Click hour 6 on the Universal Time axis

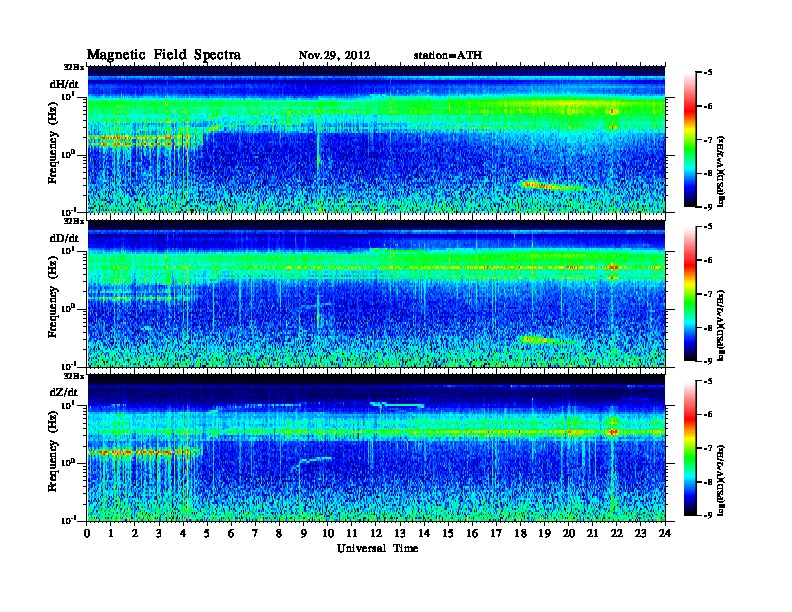pyautogui.click(x=231, y=534)
